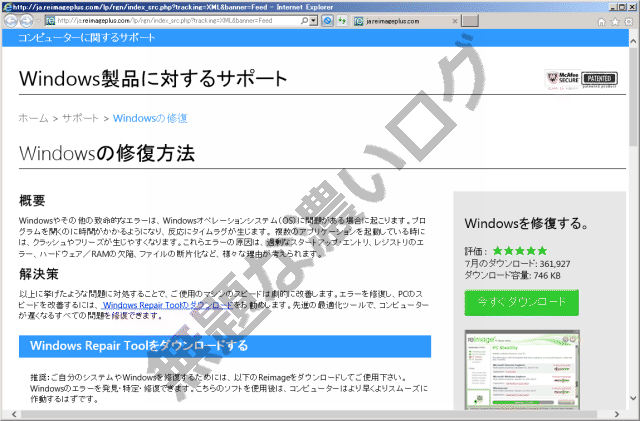This screenshot has width=640, height=421.
Task: Click the horizontal scrollbar right arrow
Action: pos(617,414)
